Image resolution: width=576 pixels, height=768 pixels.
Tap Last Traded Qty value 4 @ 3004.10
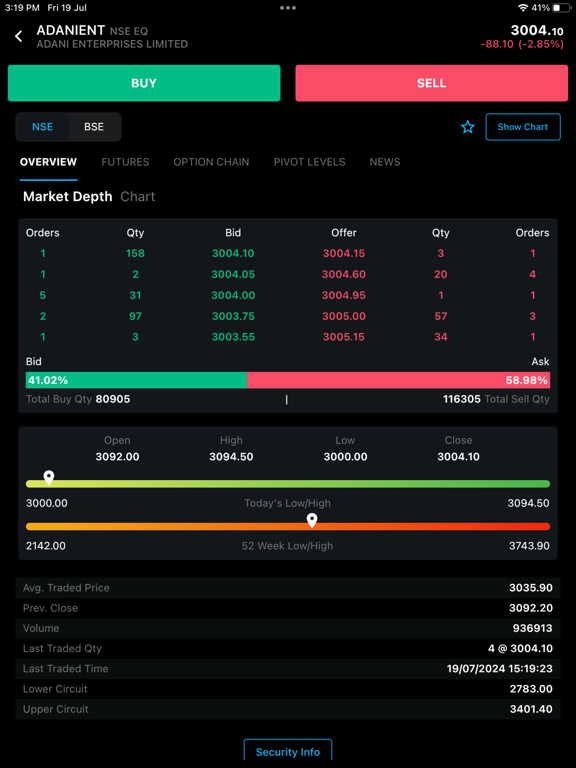click(x=520, y=648)
